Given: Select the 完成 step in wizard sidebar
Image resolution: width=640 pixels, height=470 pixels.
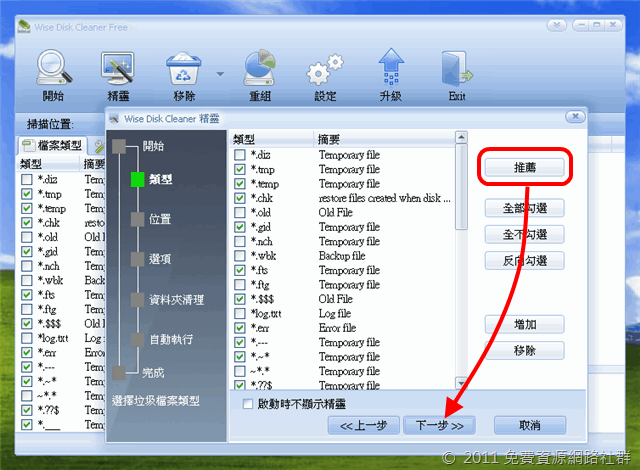Looking at the screenshot, I should (x=153, y=372).
